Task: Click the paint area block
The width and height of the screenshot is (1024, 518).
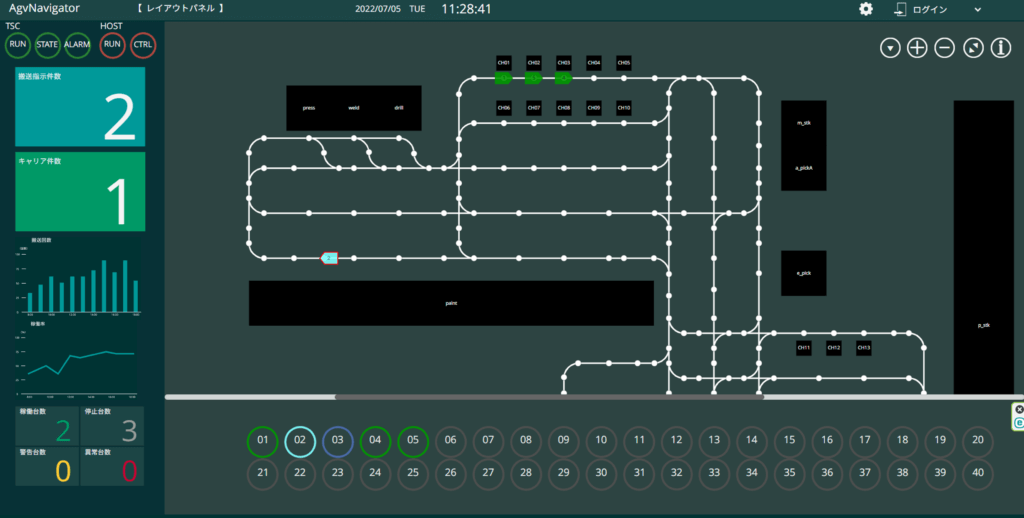Action: click(x=451, y=303)
